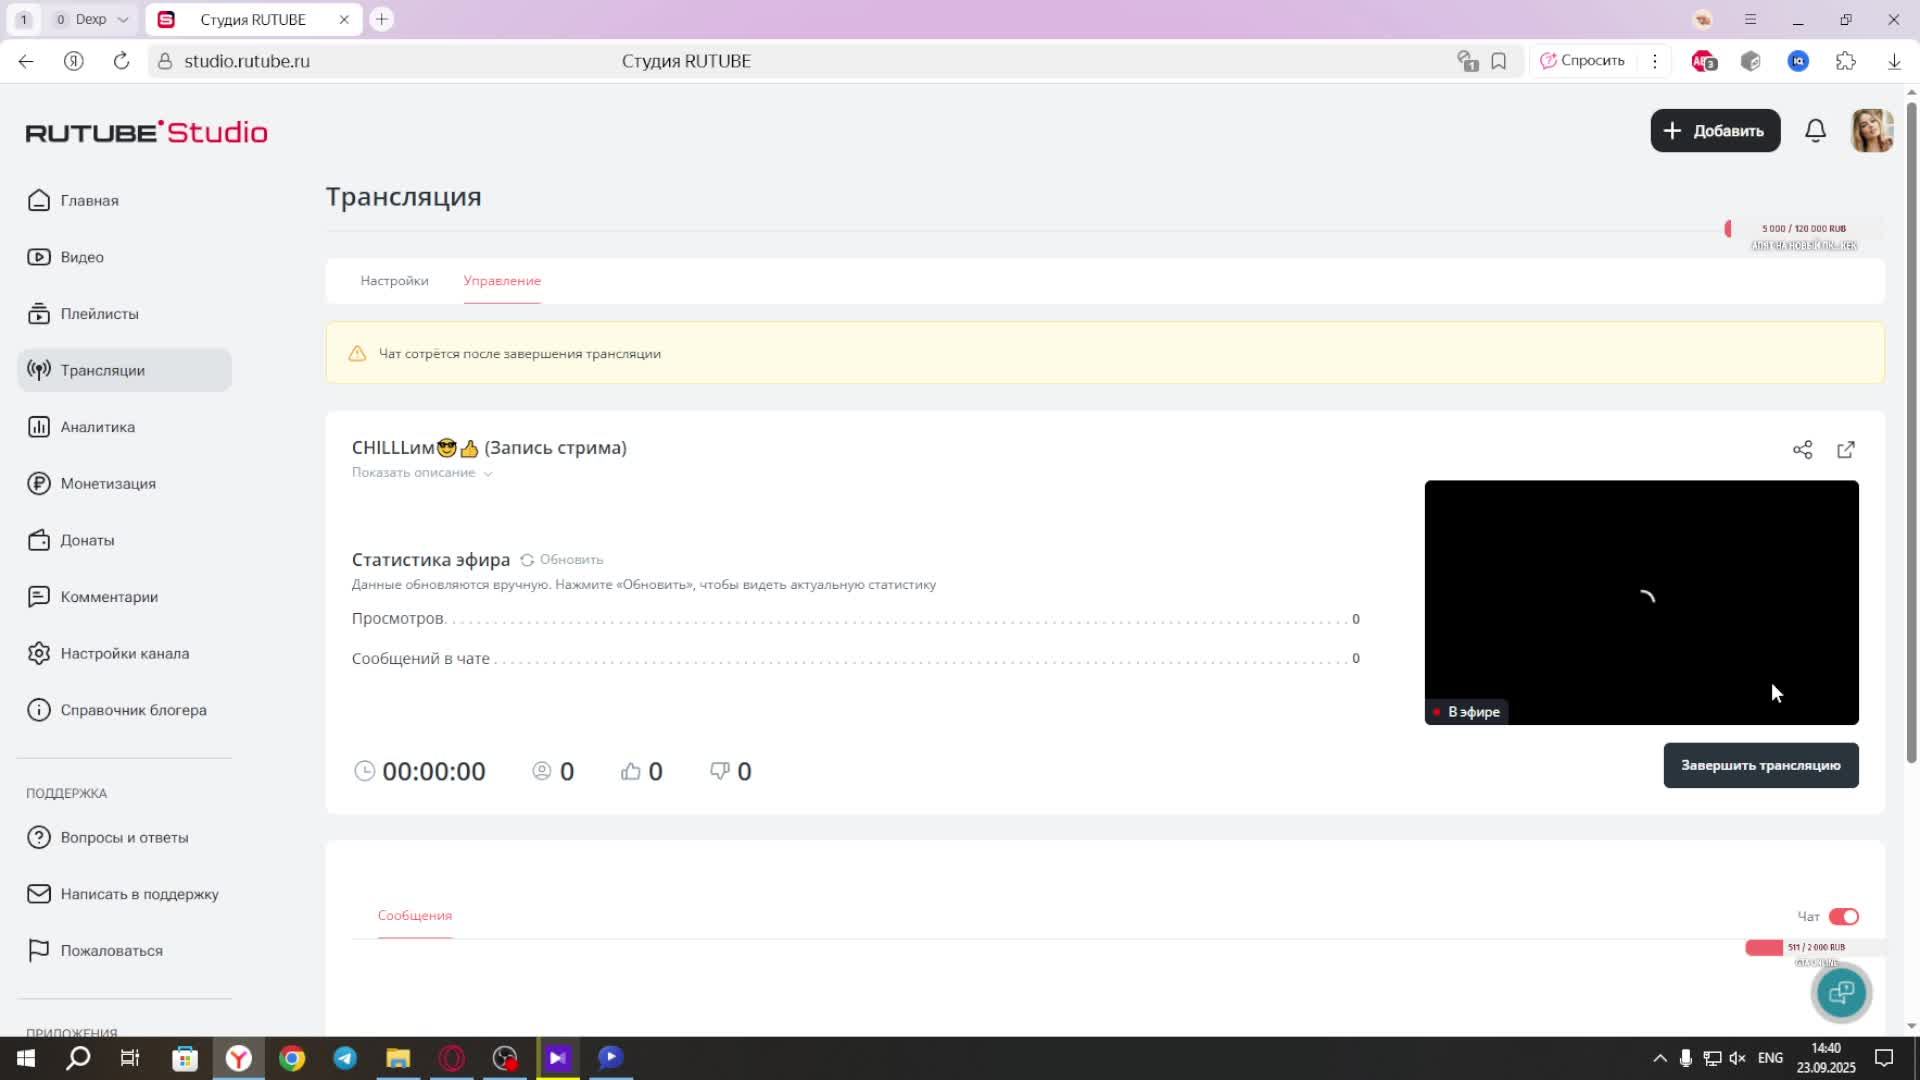Viewport: 1920px width, 1080px height.
Task: Open Монетизация in the sidebar
Action: pyautogui.click(x=107, y=484)
